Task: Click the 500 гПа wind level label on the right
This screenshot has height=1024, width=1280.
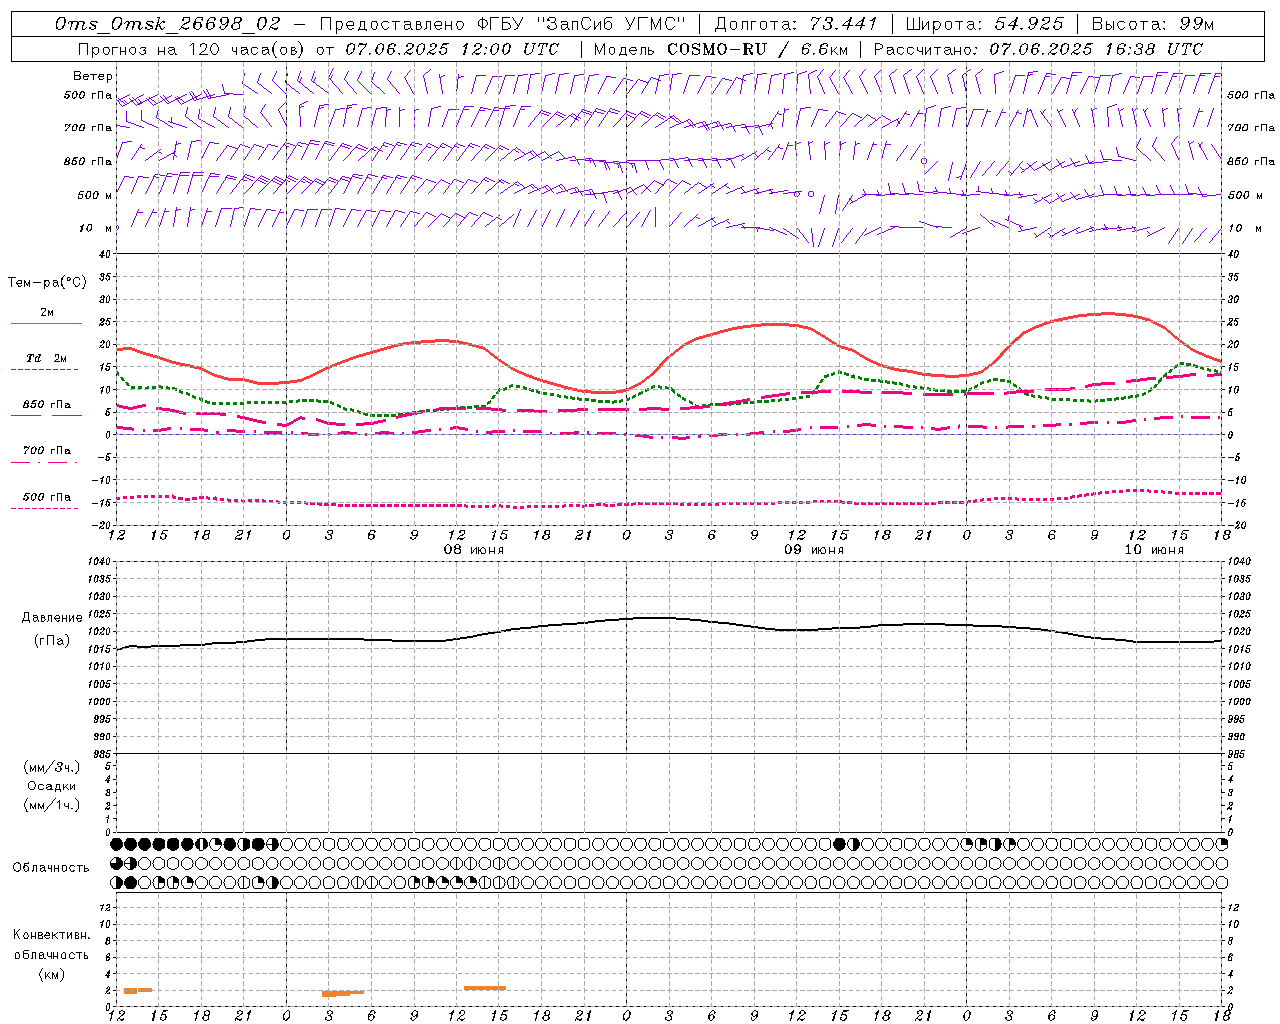Action: coord(1251,95)
